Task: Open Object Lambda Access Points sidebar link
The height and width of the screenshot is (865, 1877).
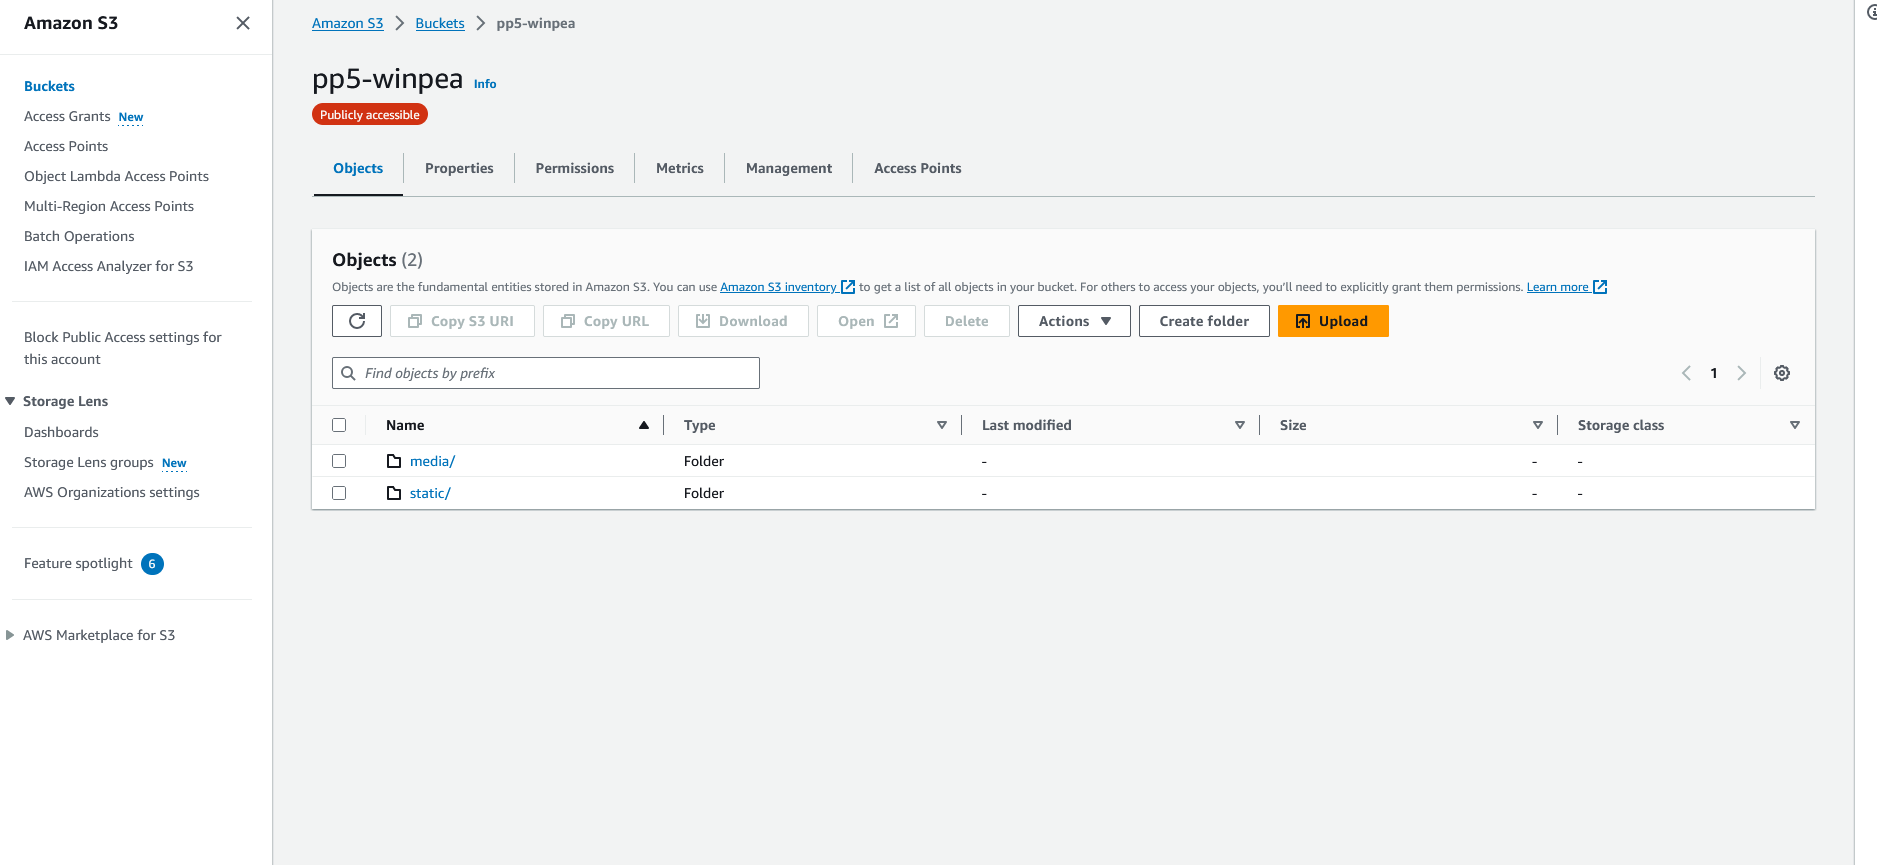Action: 116,176
